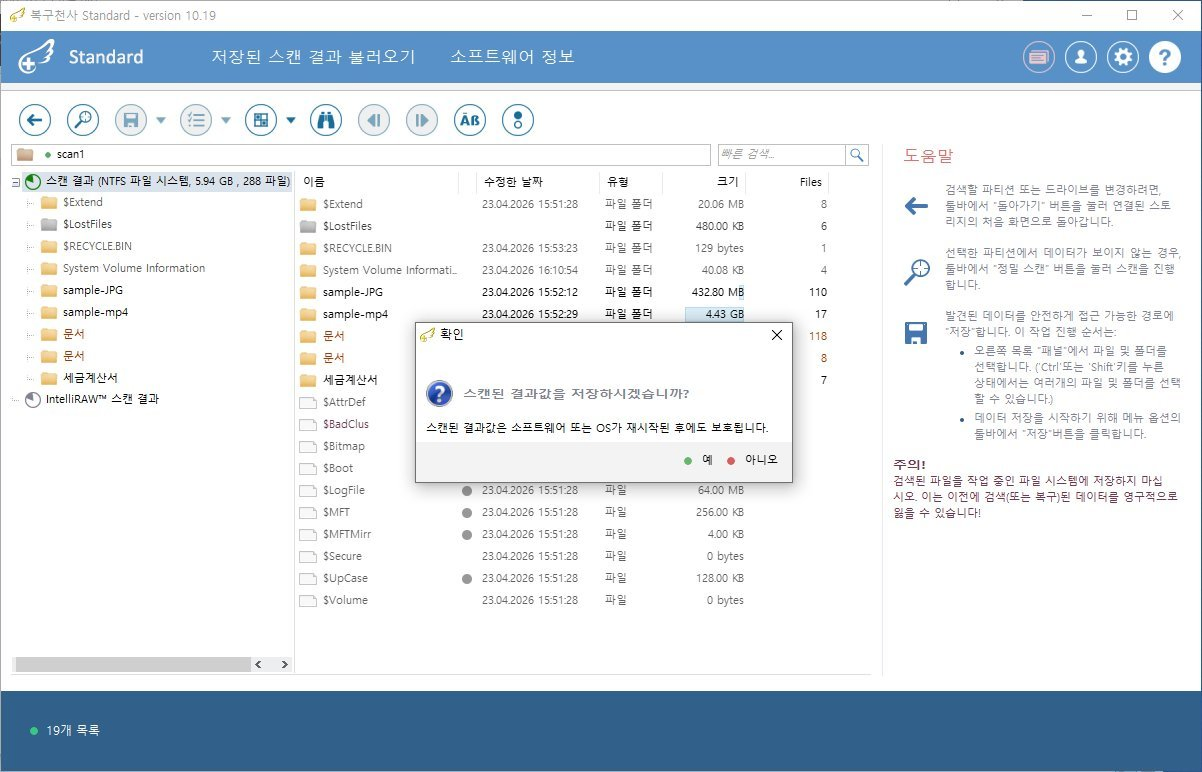
Task: Open the save icon dropdown arrow
Action: tap(161, 121)
